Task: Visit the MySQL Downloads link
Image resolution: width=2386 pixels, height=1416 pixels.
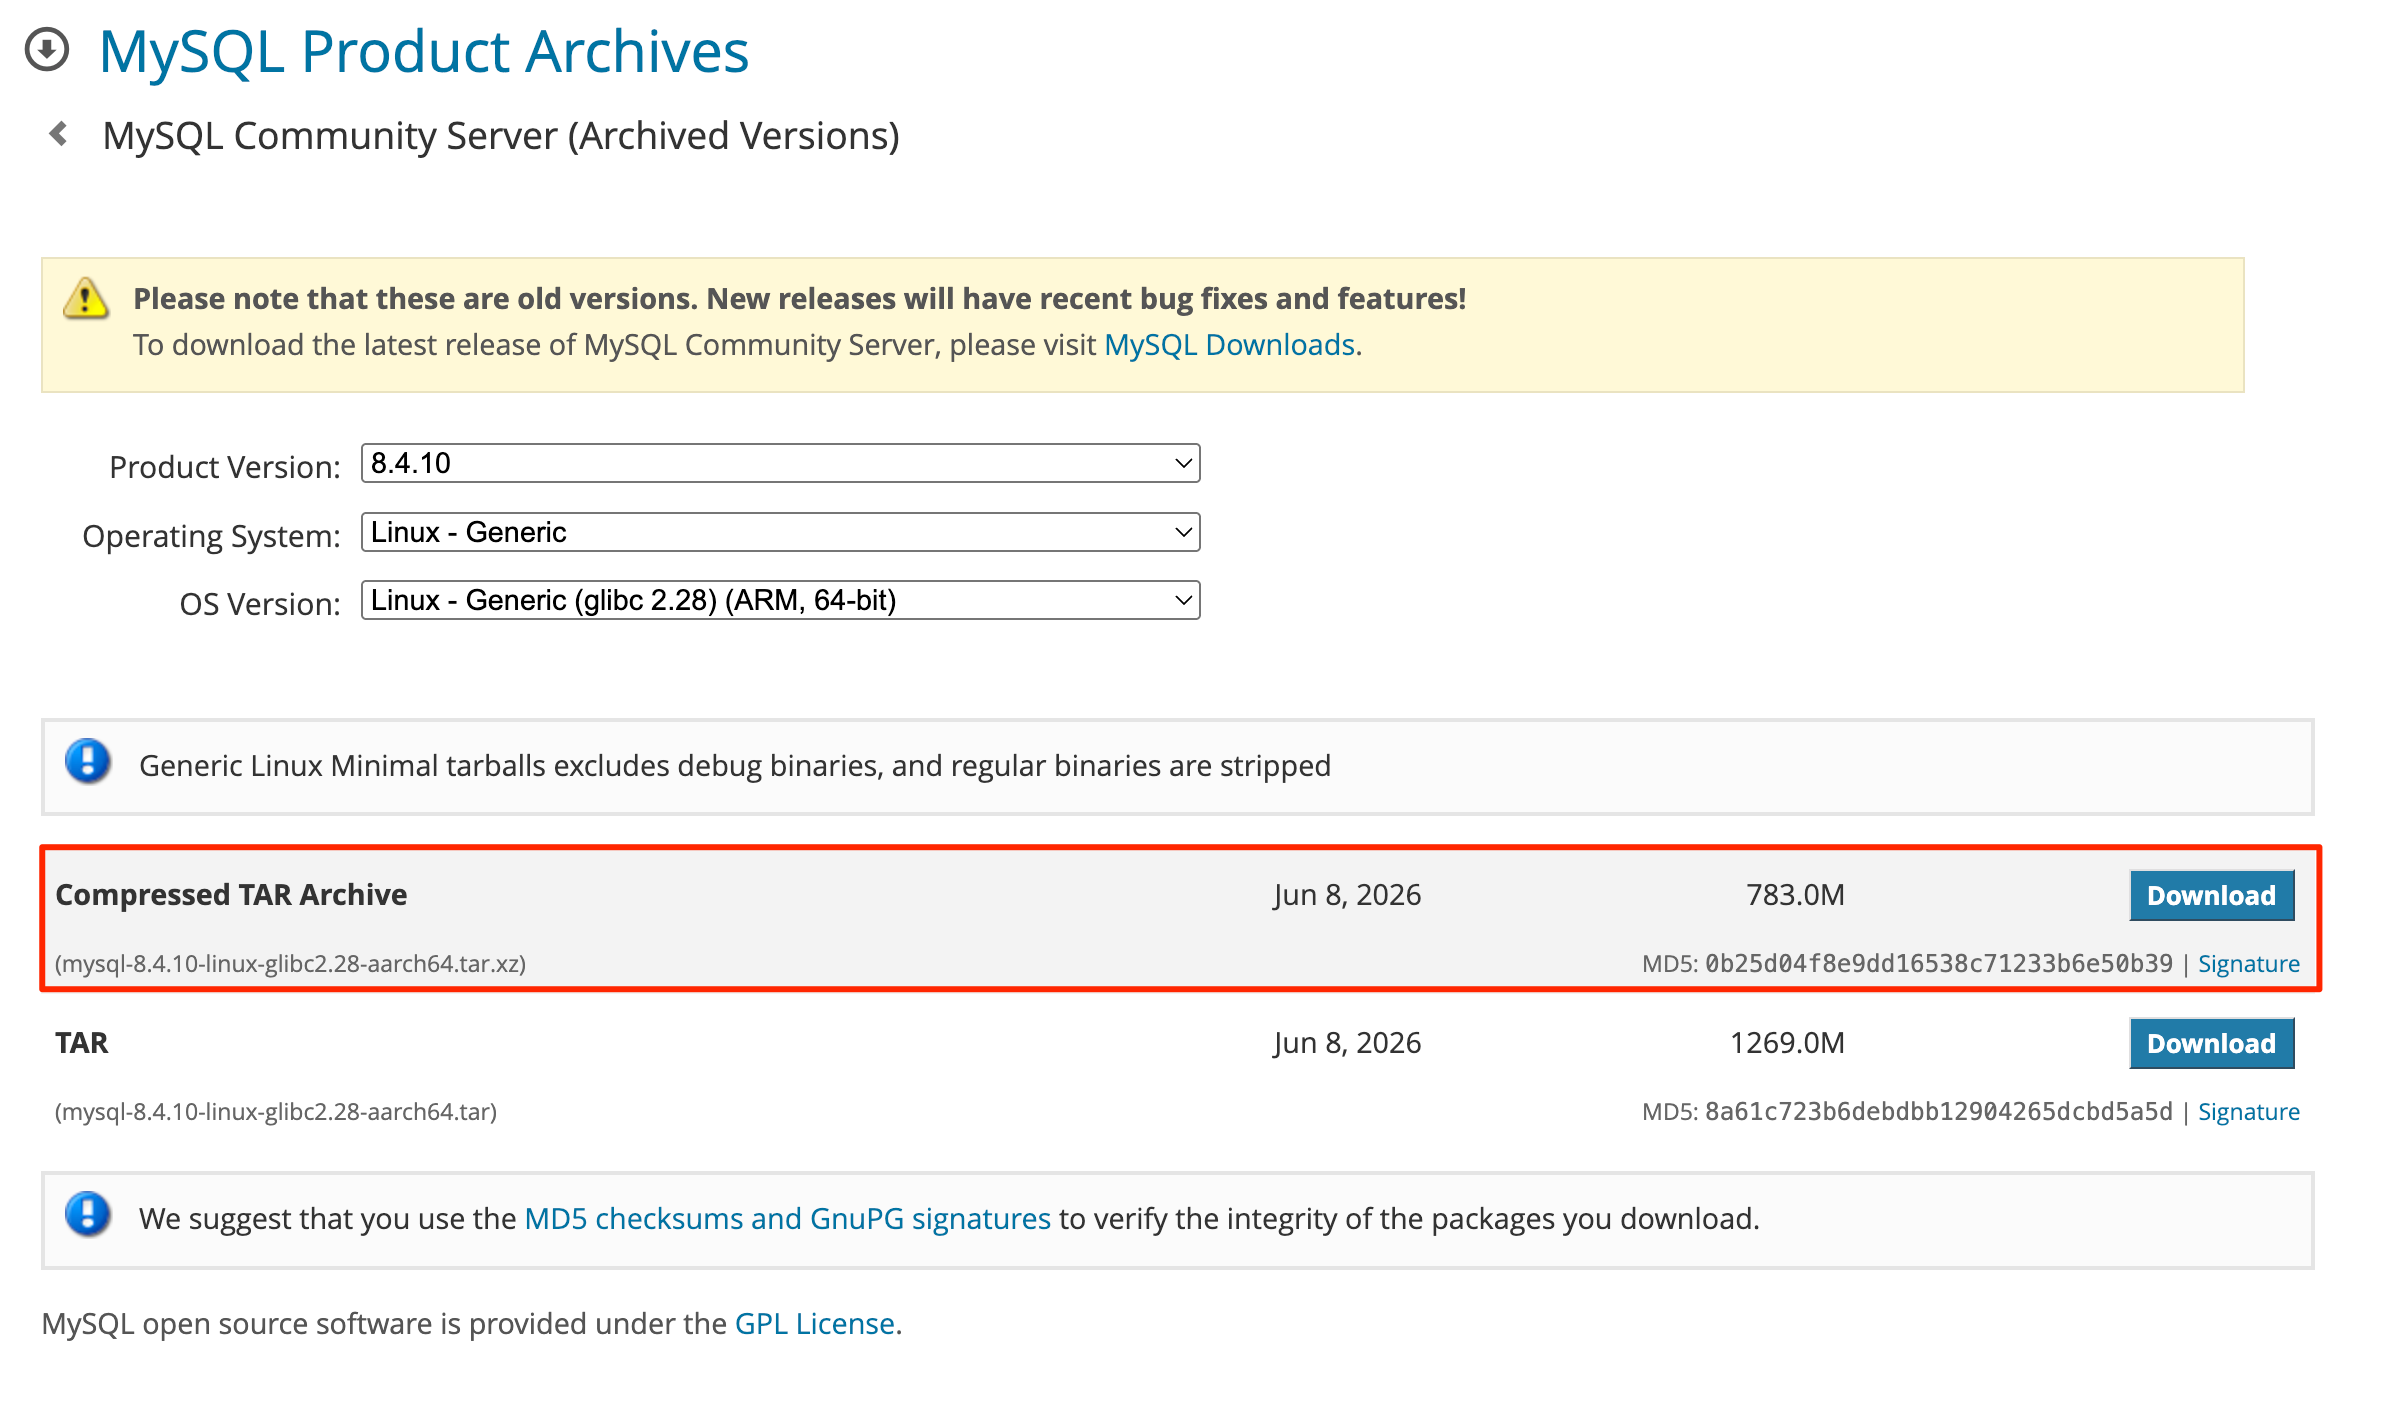Action: point(1229,345)
